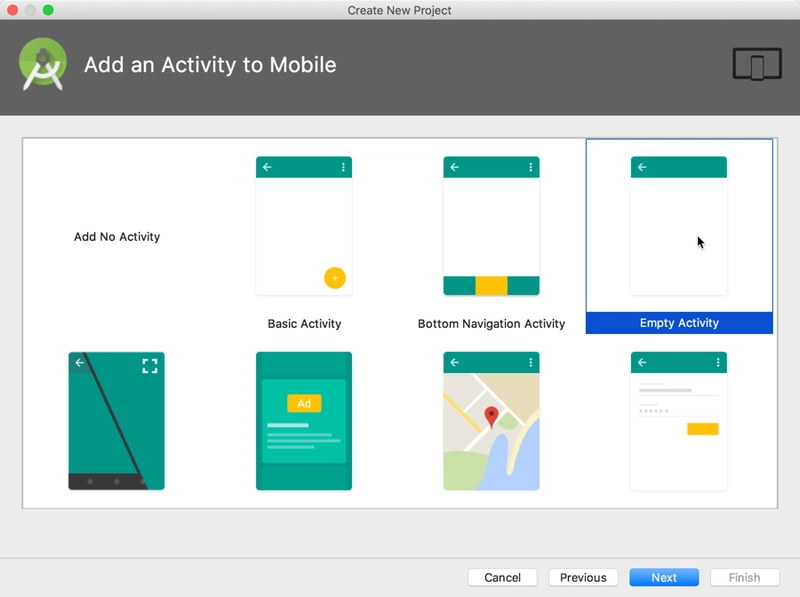The height and width of the screenshot is (597, 800).
Task: Click the Android Studio logo in header
Action: pyautogui.click(x=43, y=64)
